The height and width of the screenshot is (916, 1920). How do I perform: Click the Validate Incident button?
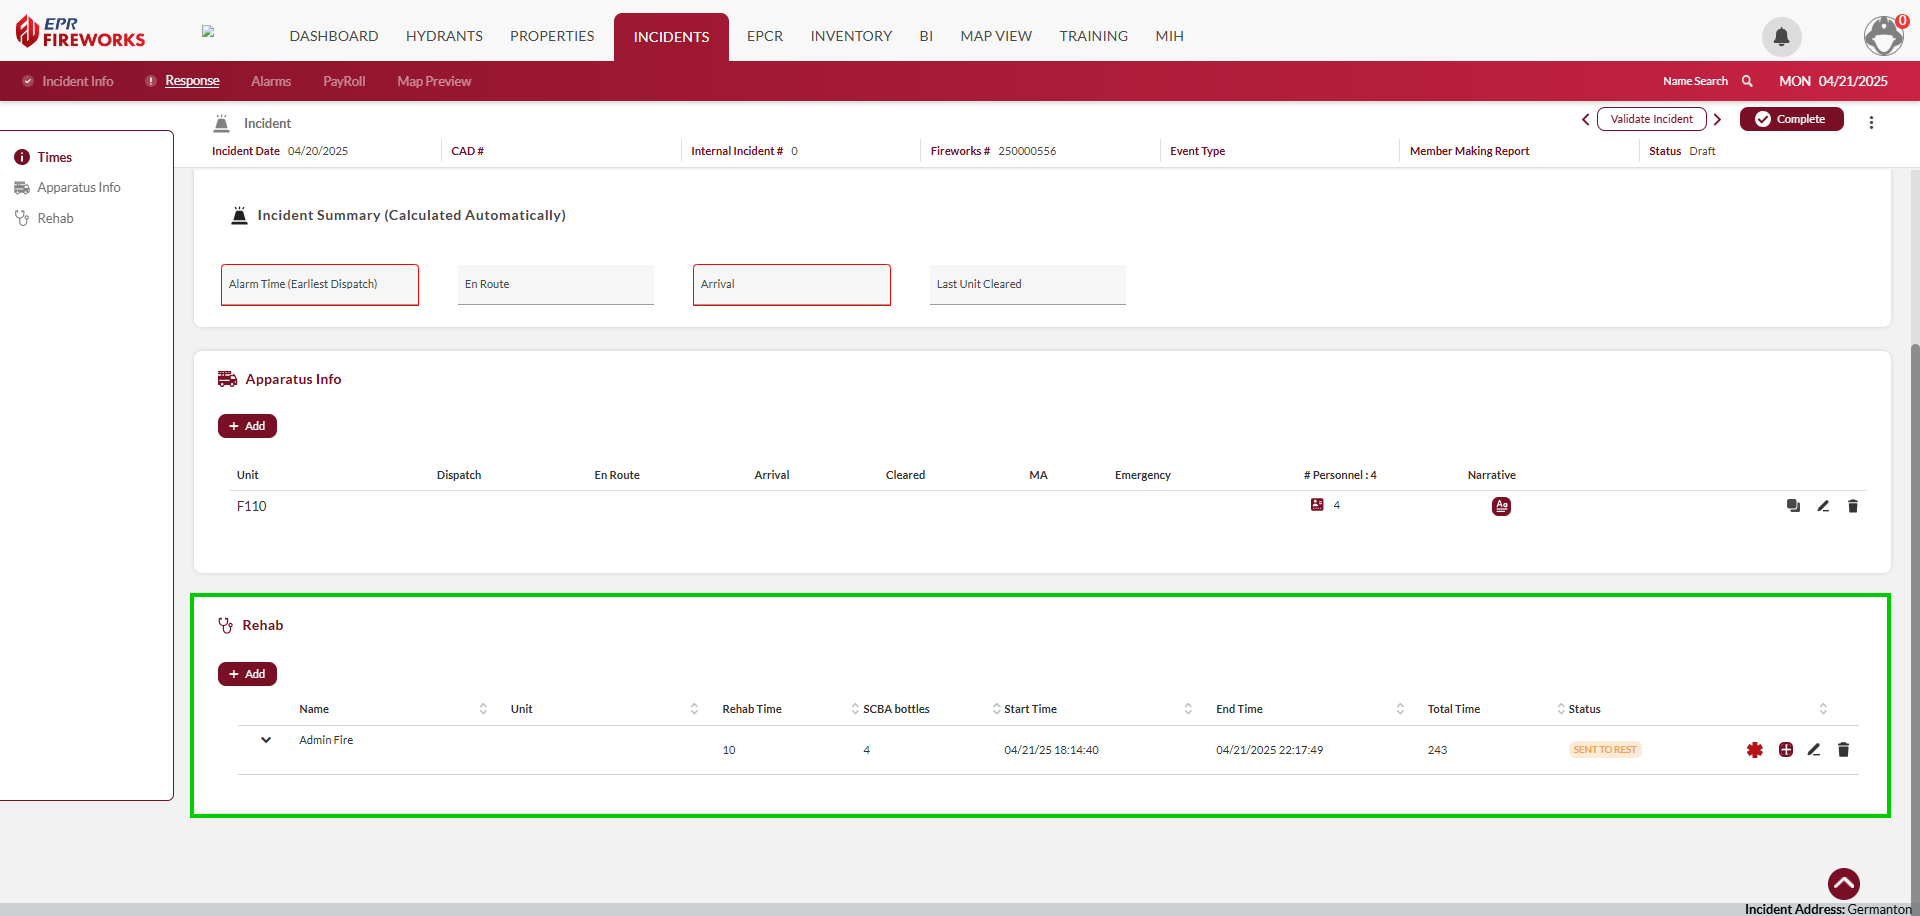point(1651,119)
